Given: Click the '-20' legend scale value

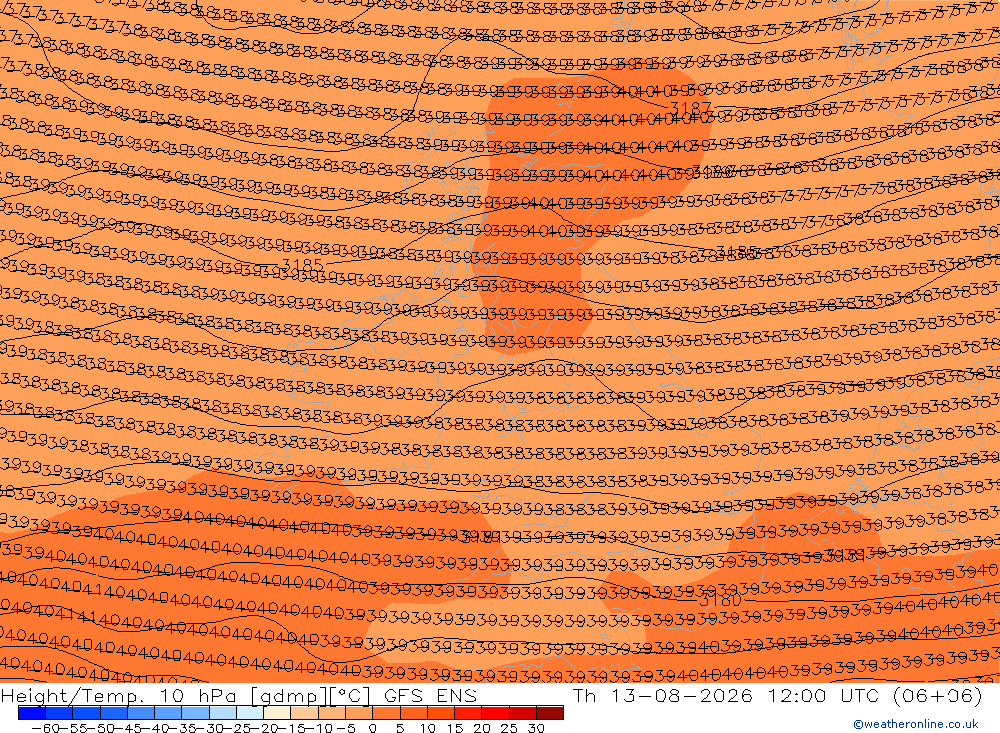Looking at the screenshot, I should pyautogui.click(x=263, y=727).
